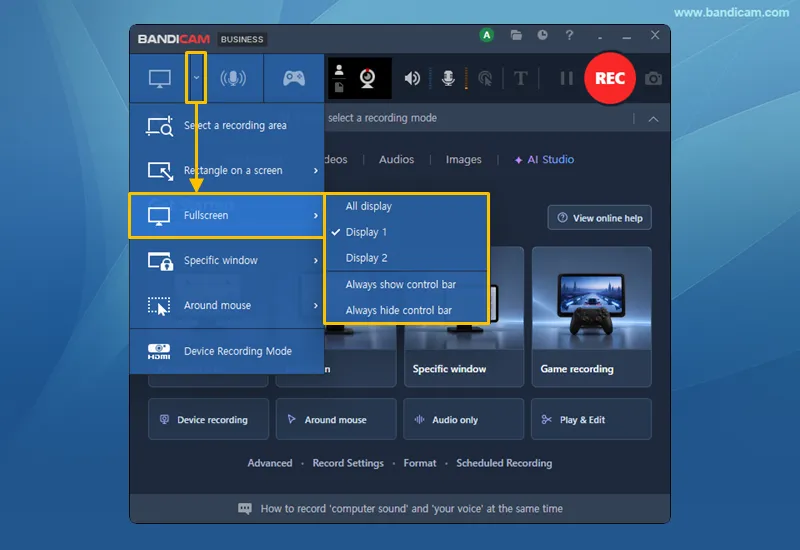Viewport: 800px width, 550px height.
Task: Click the waveform icon on Audio only
Action: click(419, 419)
